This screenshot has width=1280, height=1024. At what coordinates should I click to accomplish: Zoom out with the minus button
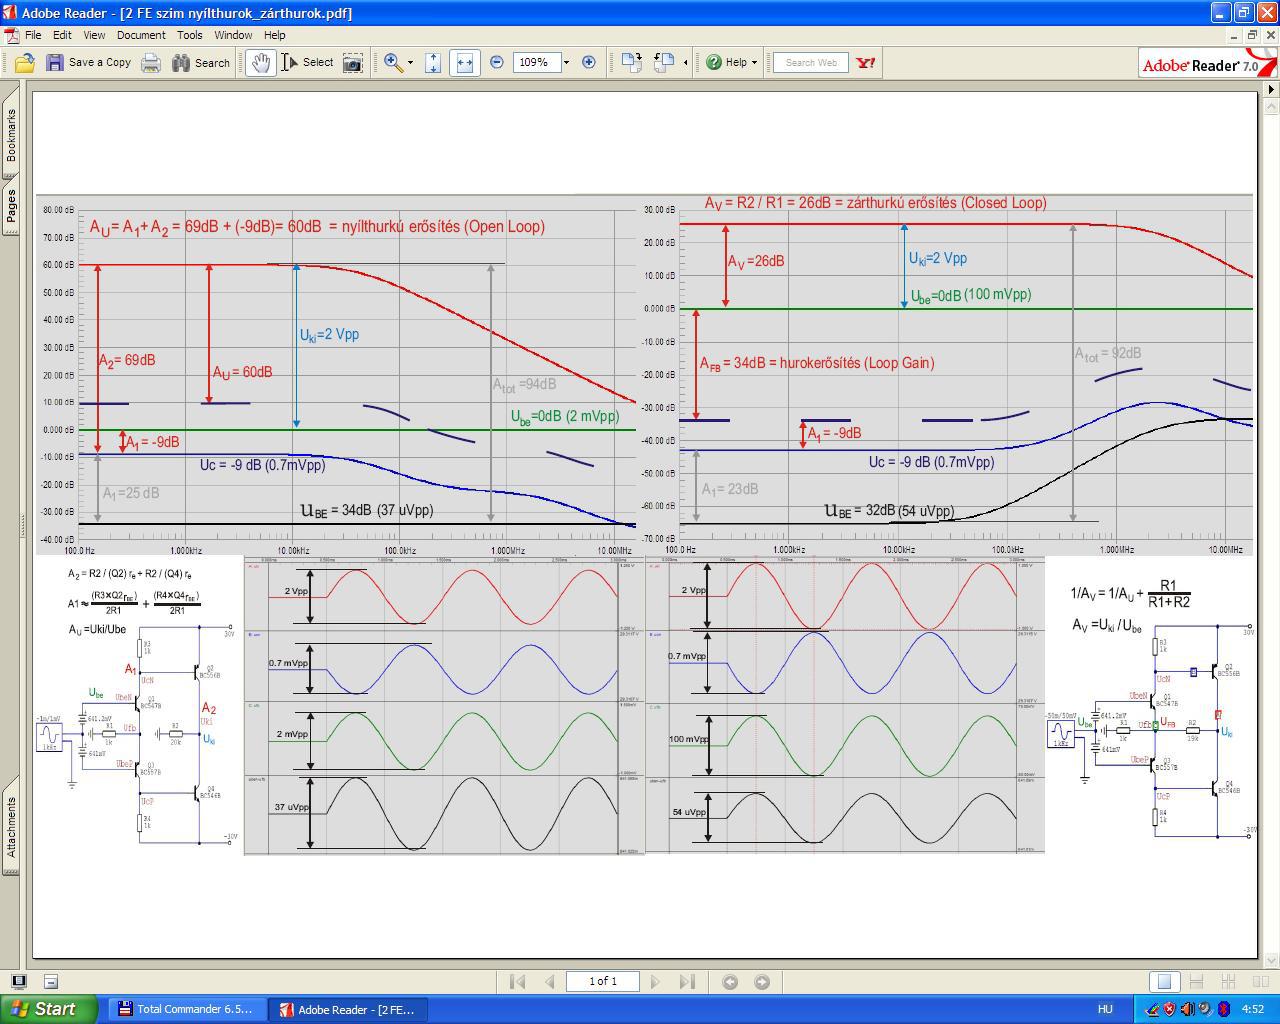[497, 62]
